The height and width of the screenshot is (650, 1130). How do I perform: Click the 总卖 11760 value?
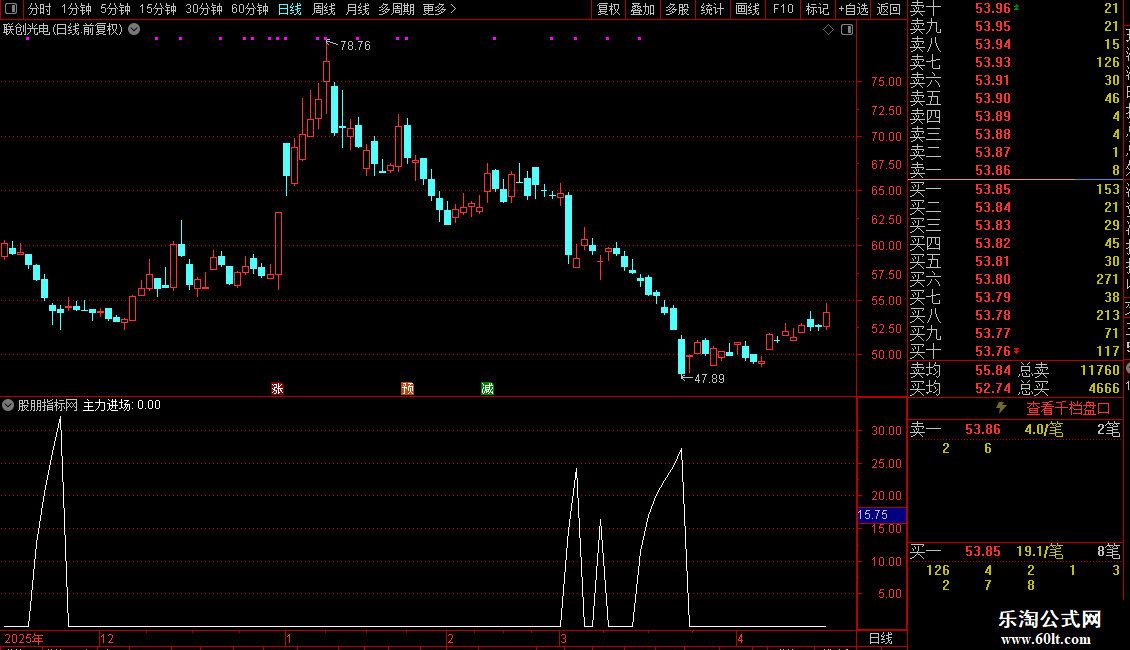point(1100,370)
